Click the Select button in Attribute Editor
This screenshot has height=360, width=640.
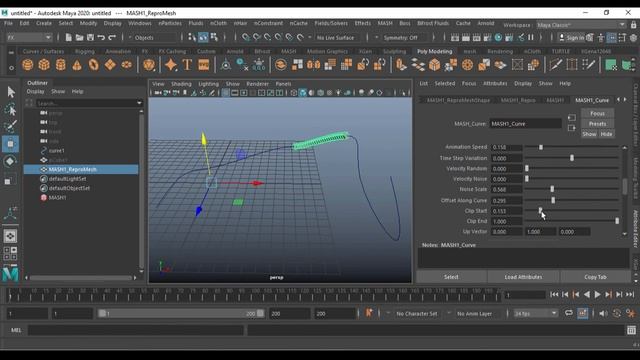click(x=451, y=277)
